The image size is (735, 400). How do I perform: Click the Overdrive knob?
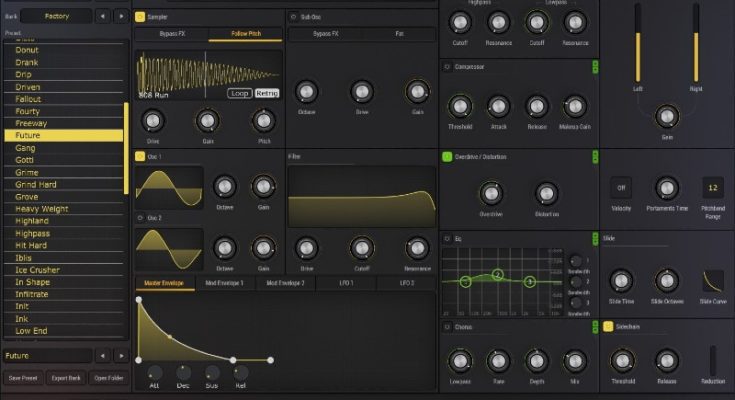point(490,193)
